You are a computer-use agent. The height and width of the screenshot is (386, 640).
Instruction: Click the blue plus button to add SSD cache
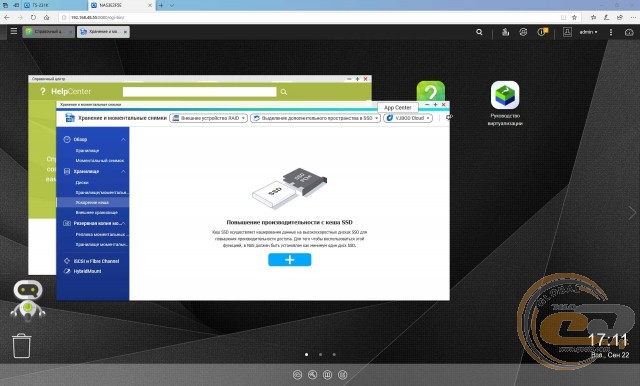click(289, 260)
